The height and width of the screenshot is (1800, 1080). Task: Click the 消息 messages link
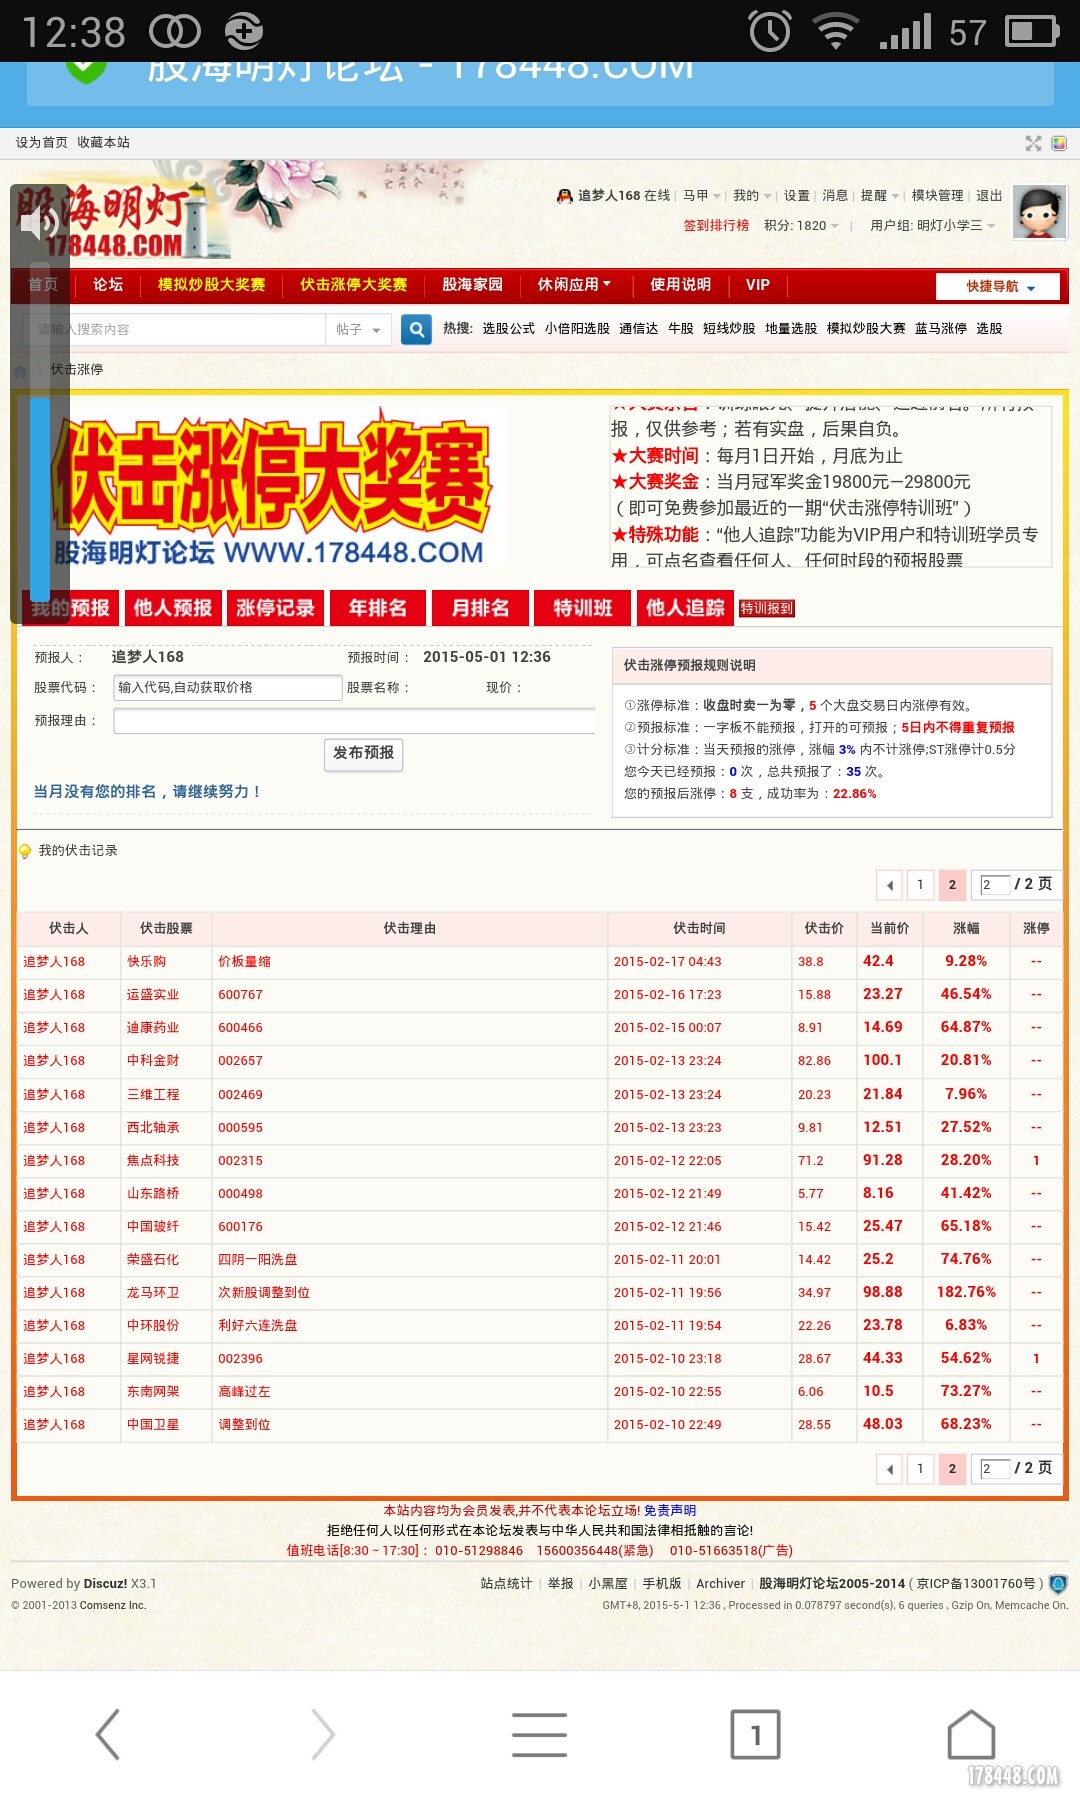tap(835, 196)
